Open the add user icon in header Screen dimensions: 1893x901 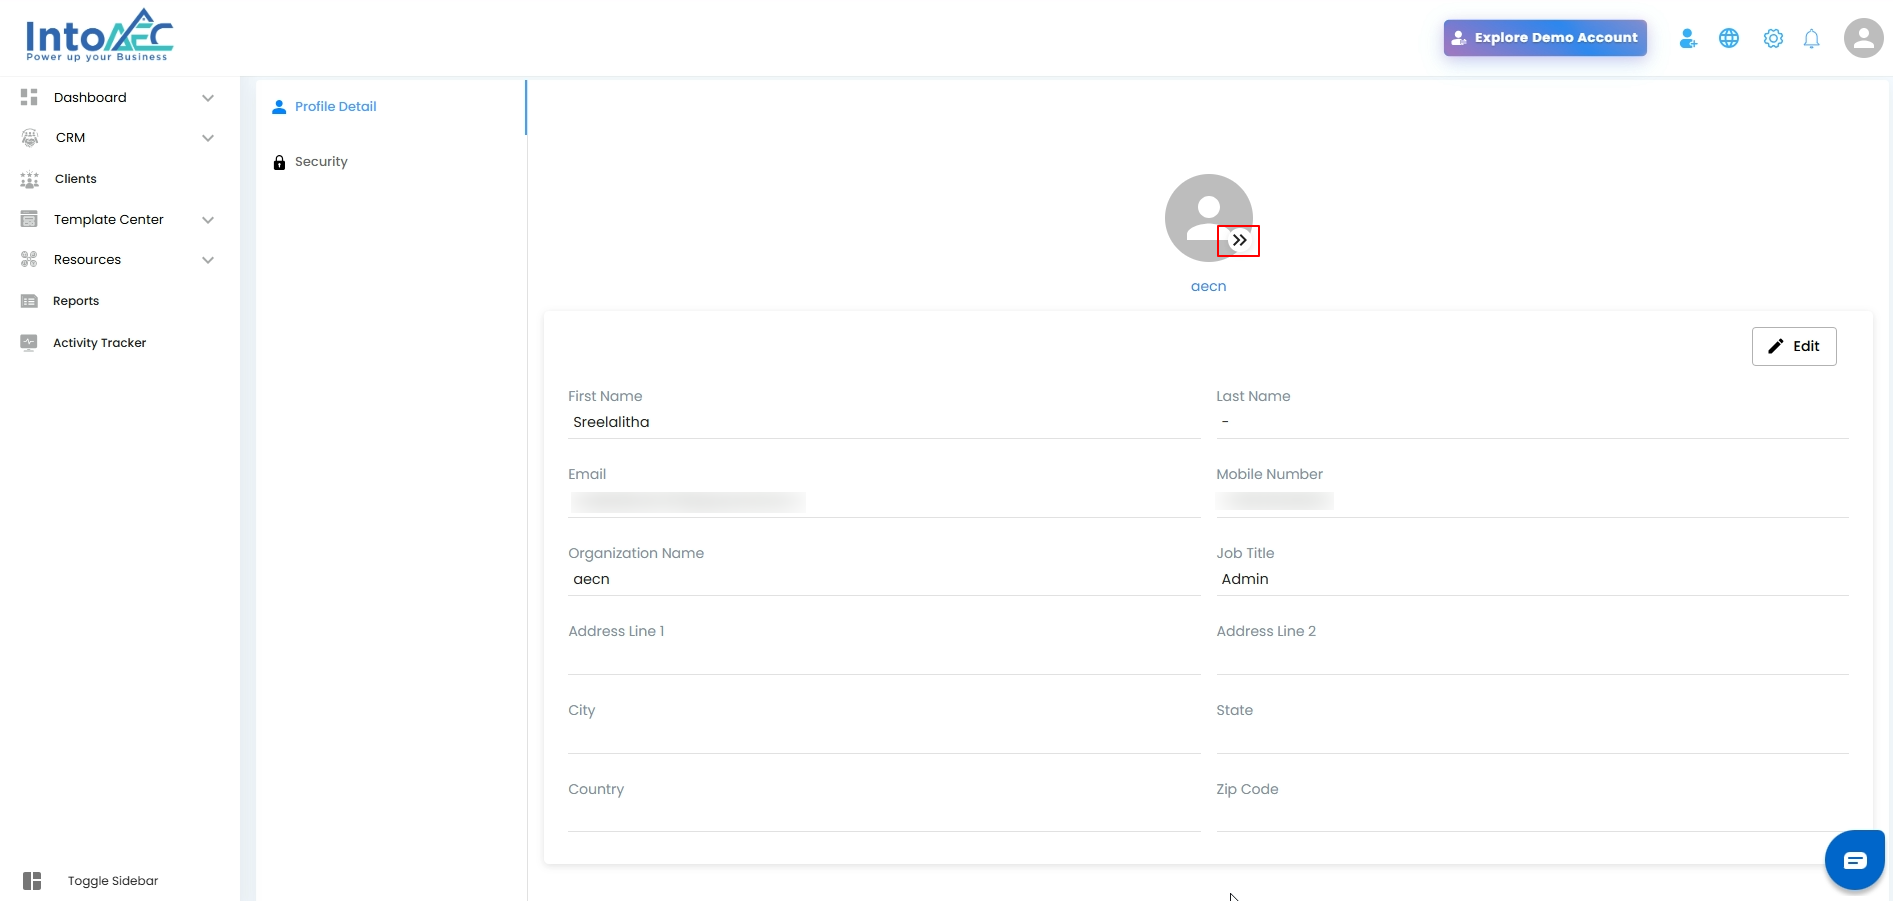pos(1688,38)
